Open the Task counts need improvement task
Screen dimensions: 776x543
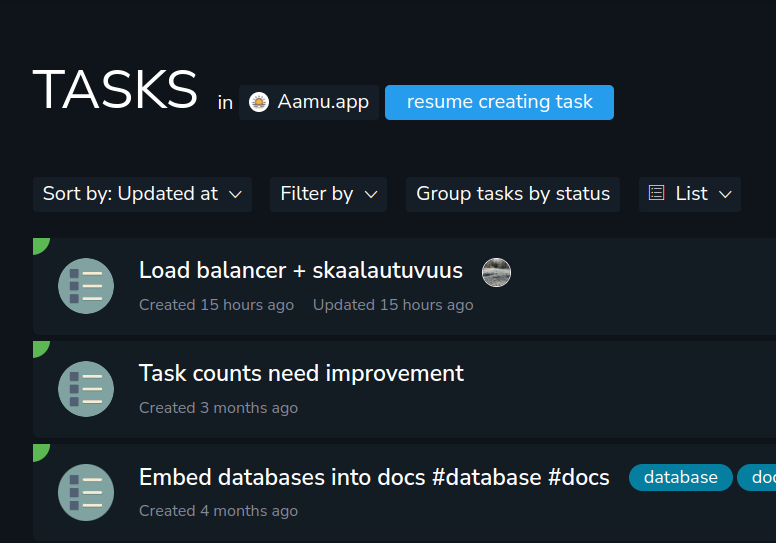tap(301, 373)
